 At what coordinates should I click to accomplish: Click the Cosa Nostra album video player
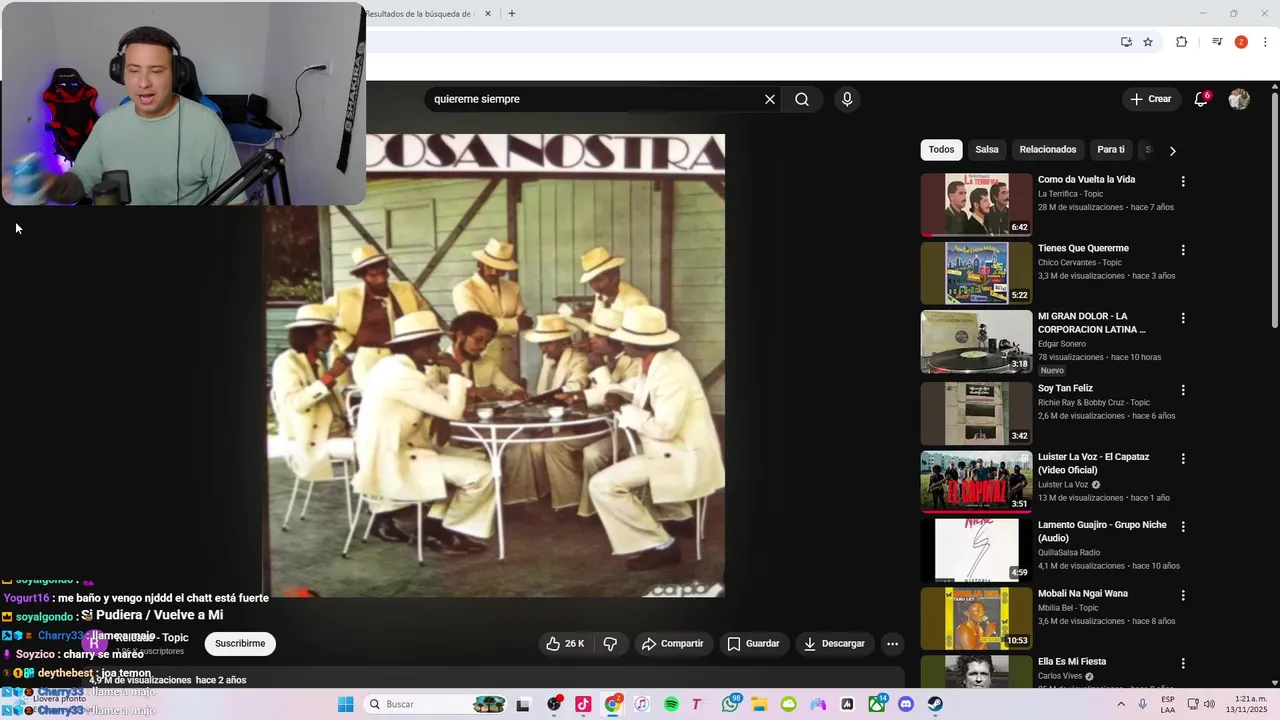pos(493,365)
